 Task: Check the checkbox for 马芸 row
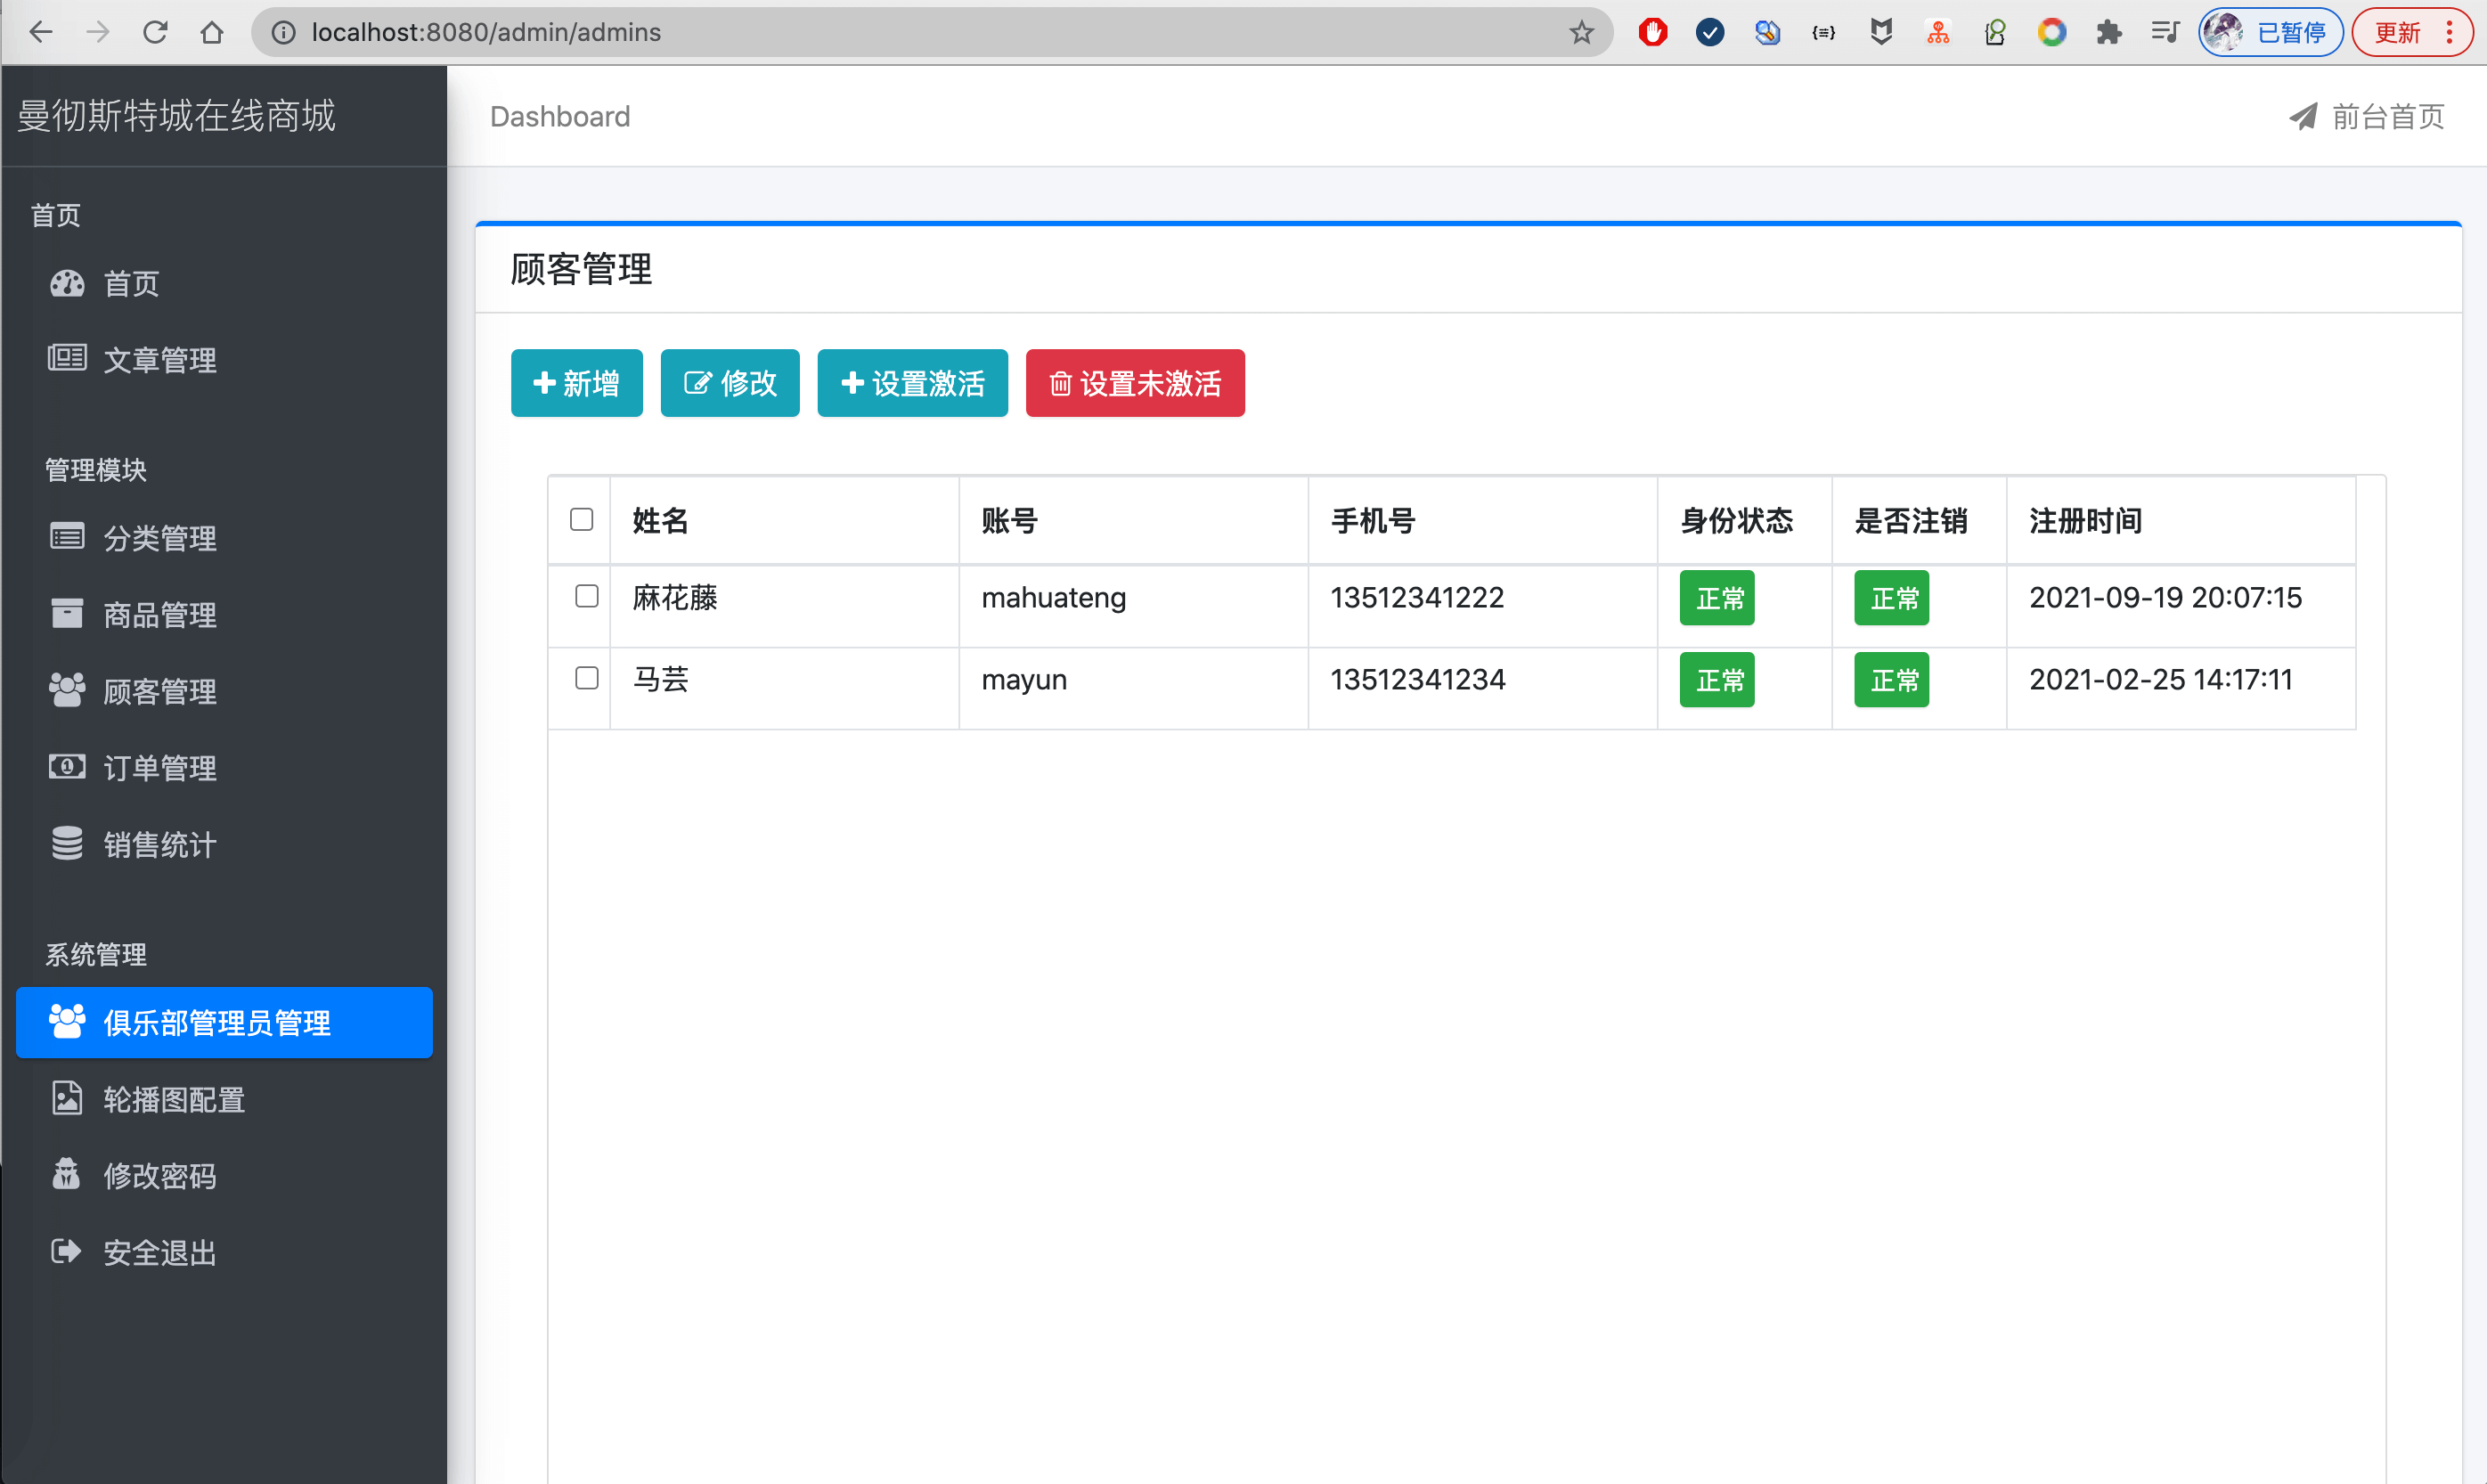tap(587, 678)
